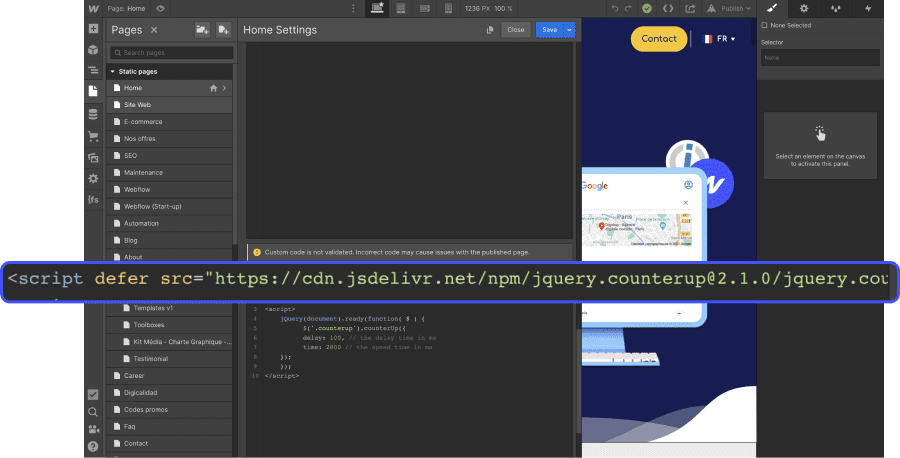Select the desktop base breakpoint
This screenshot has height=458, width=900.
pyautogui.click(x=377, y=8)
